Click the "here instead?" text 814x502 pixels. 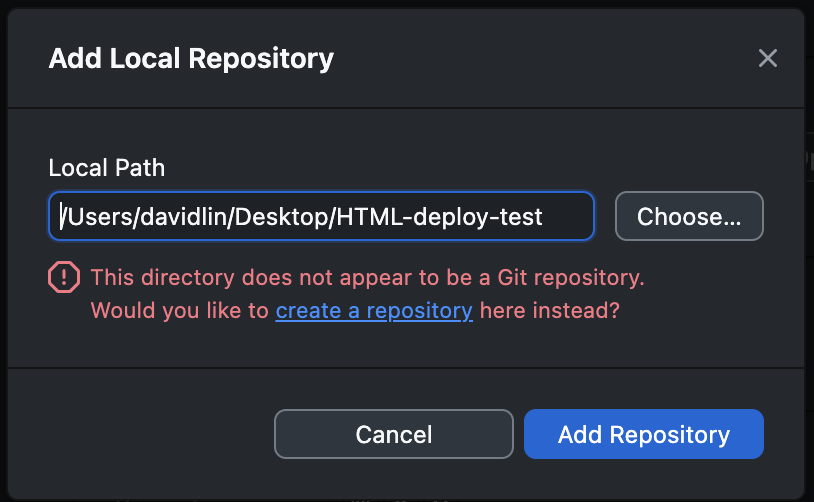pos(550,311)
